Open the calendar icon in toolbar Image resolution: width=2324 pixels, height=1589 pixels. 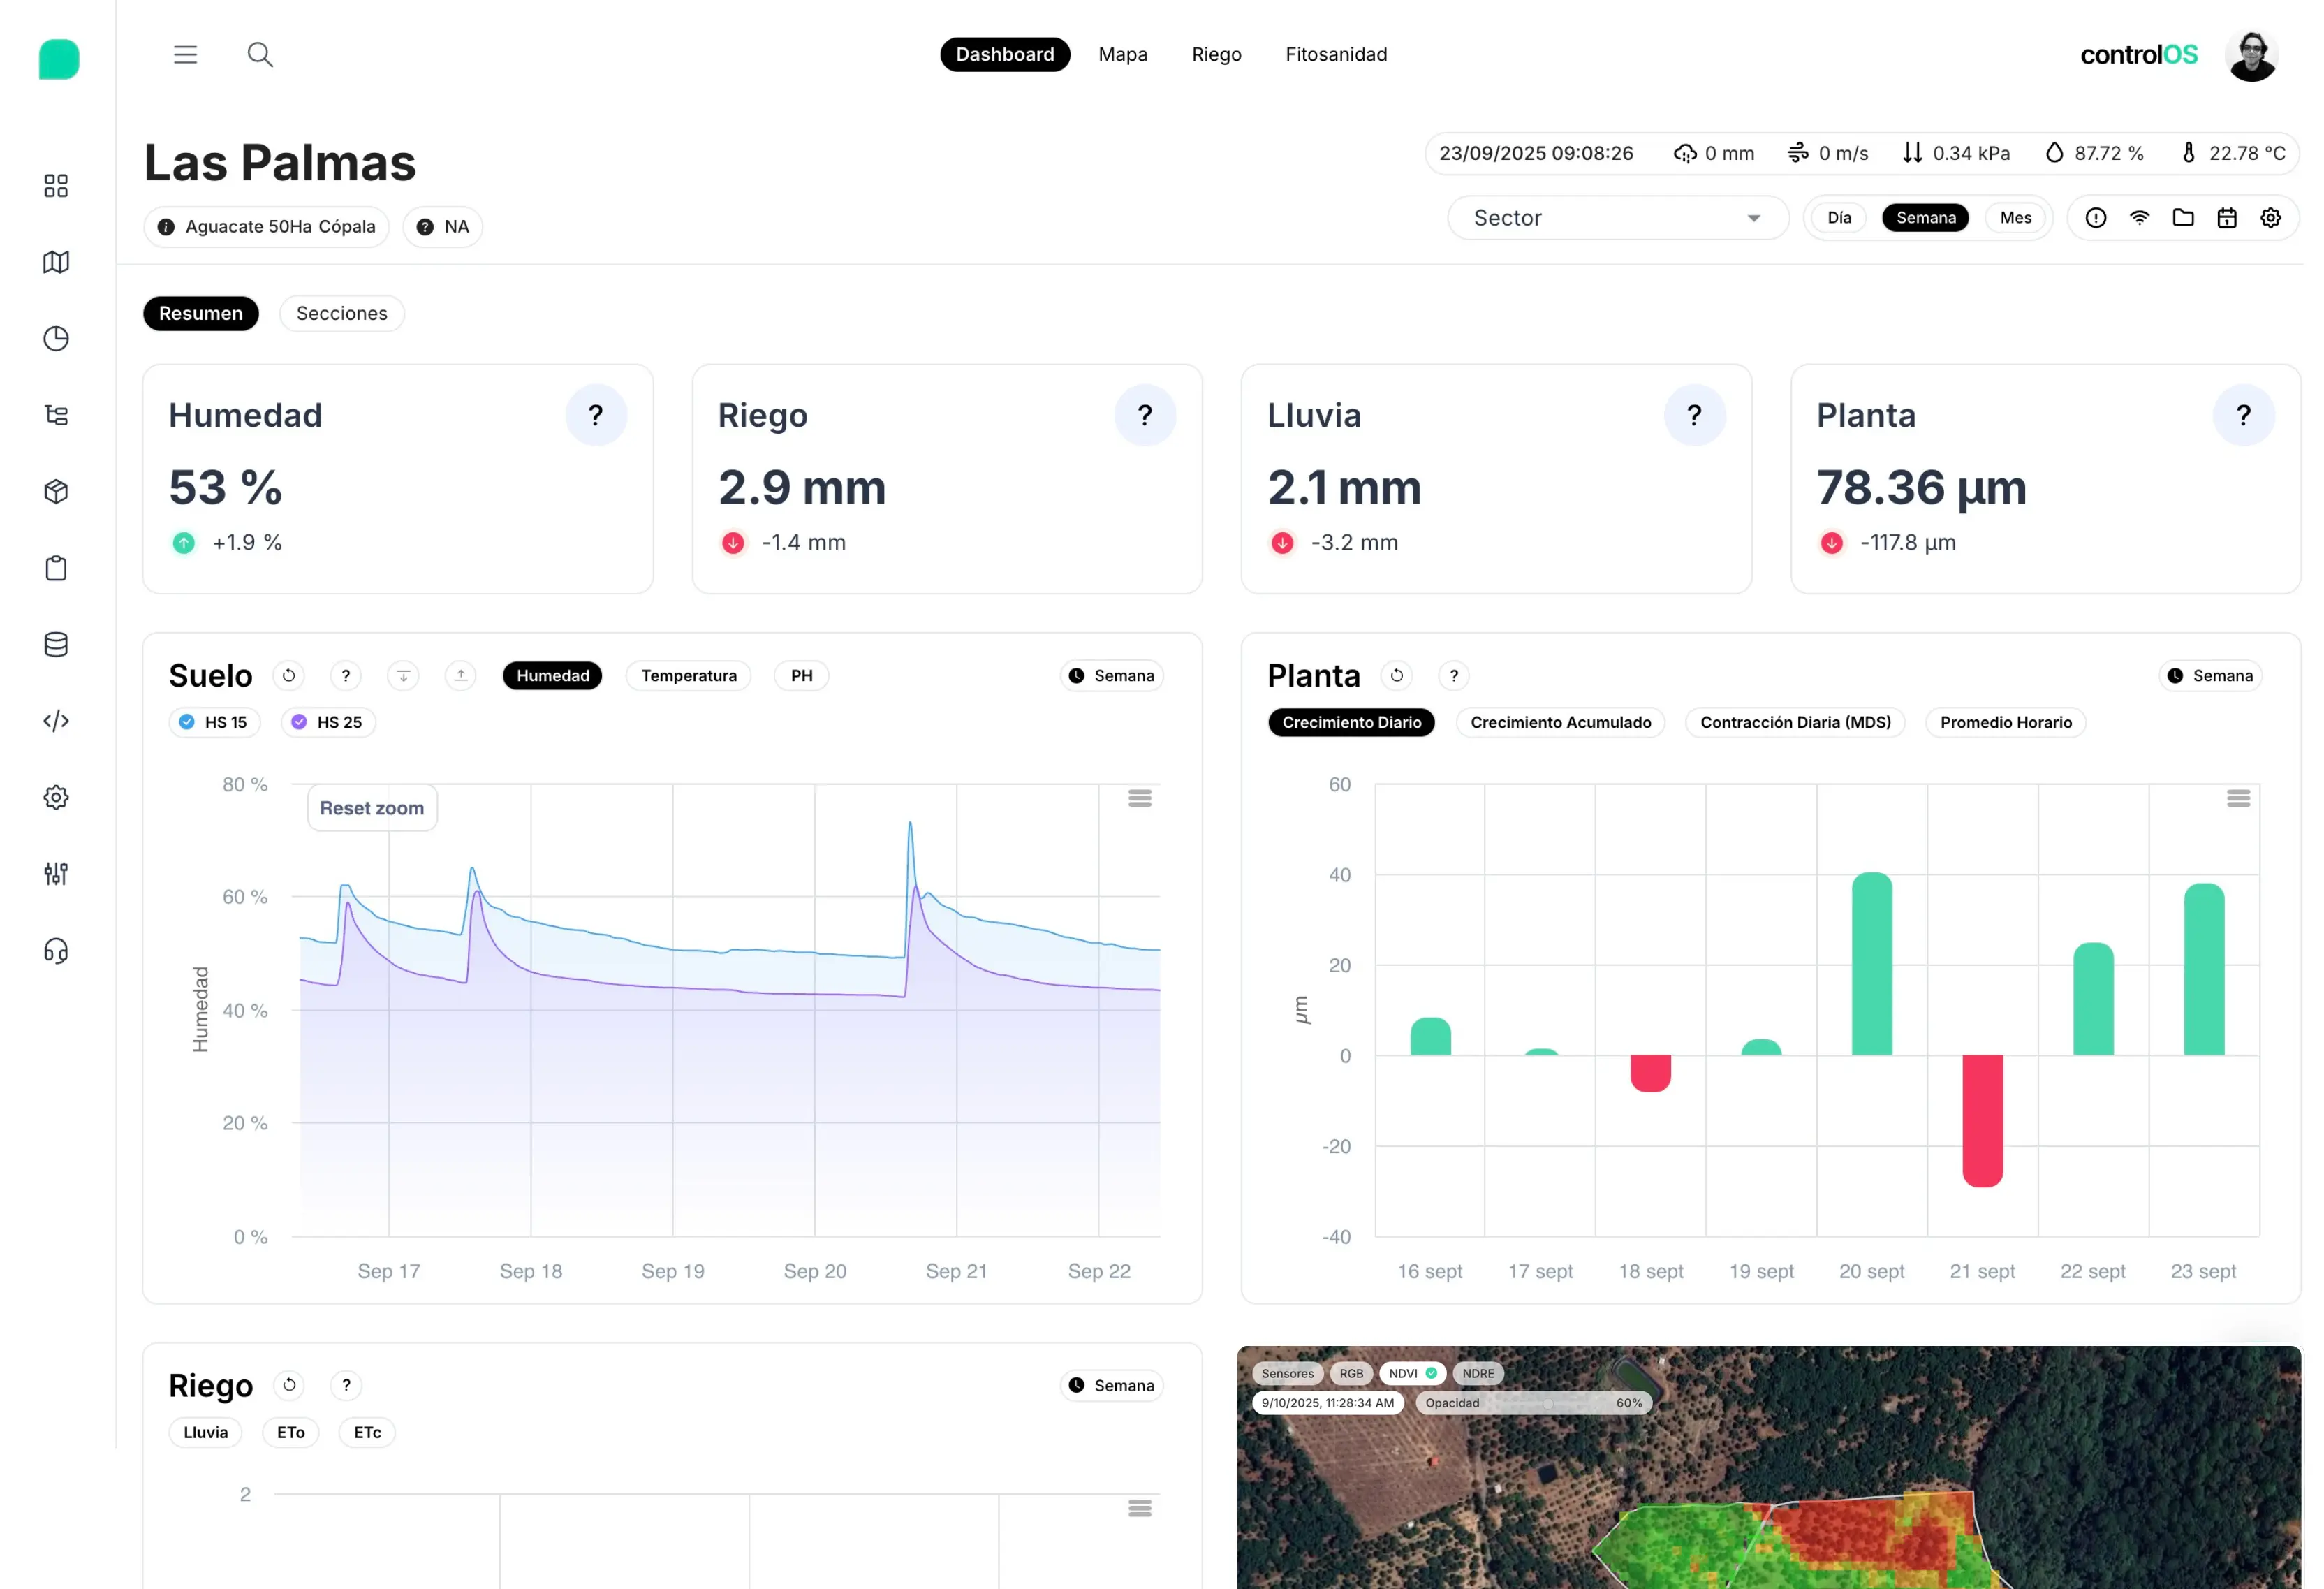[2227, 218]
